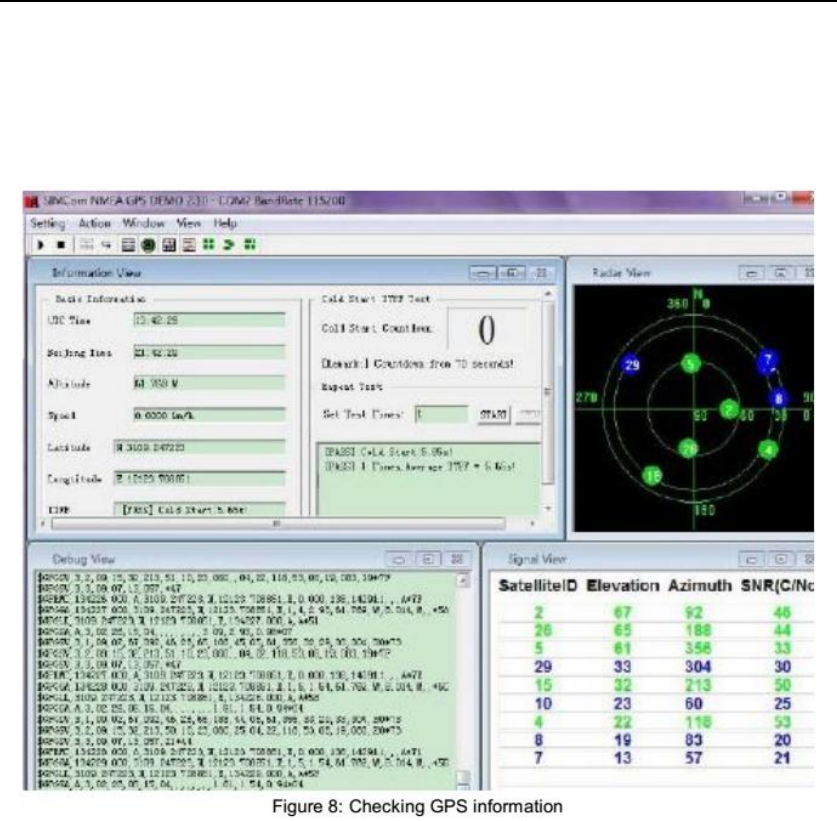Viewport: 837px width, 821px height.
Task: Click green satellite 26 on the radar
Action: pyautogui.click(x=689, y=449)
